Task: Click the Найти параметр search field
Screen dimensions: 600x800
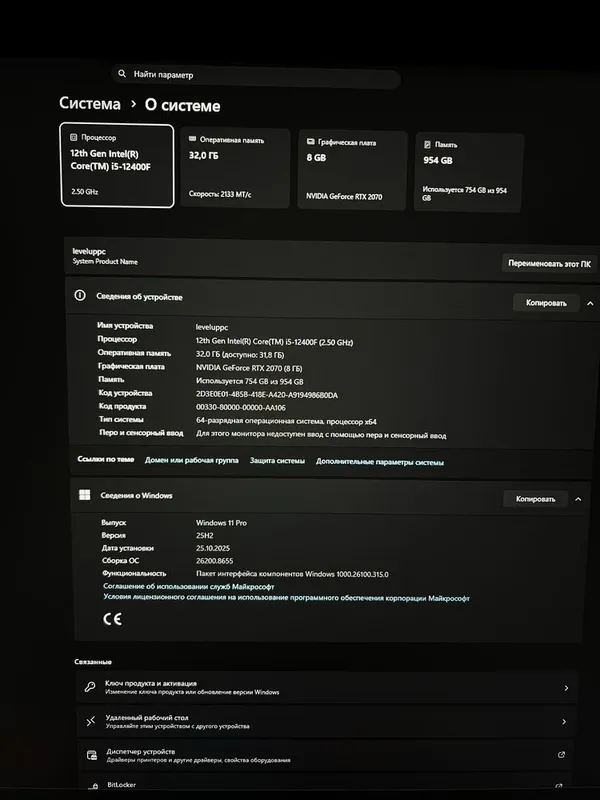Action: 256,77
